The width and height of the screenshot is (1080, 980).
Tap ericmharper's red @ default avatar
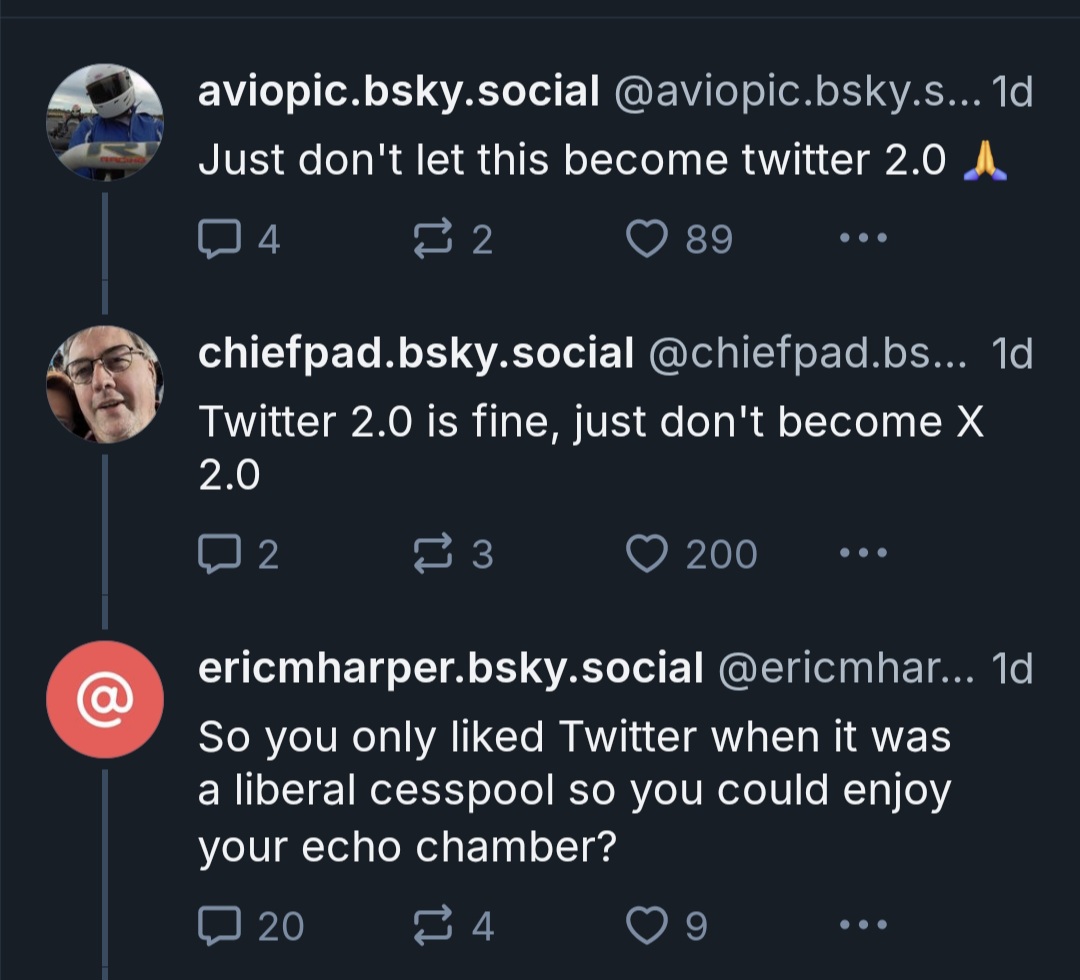[104, 700]
